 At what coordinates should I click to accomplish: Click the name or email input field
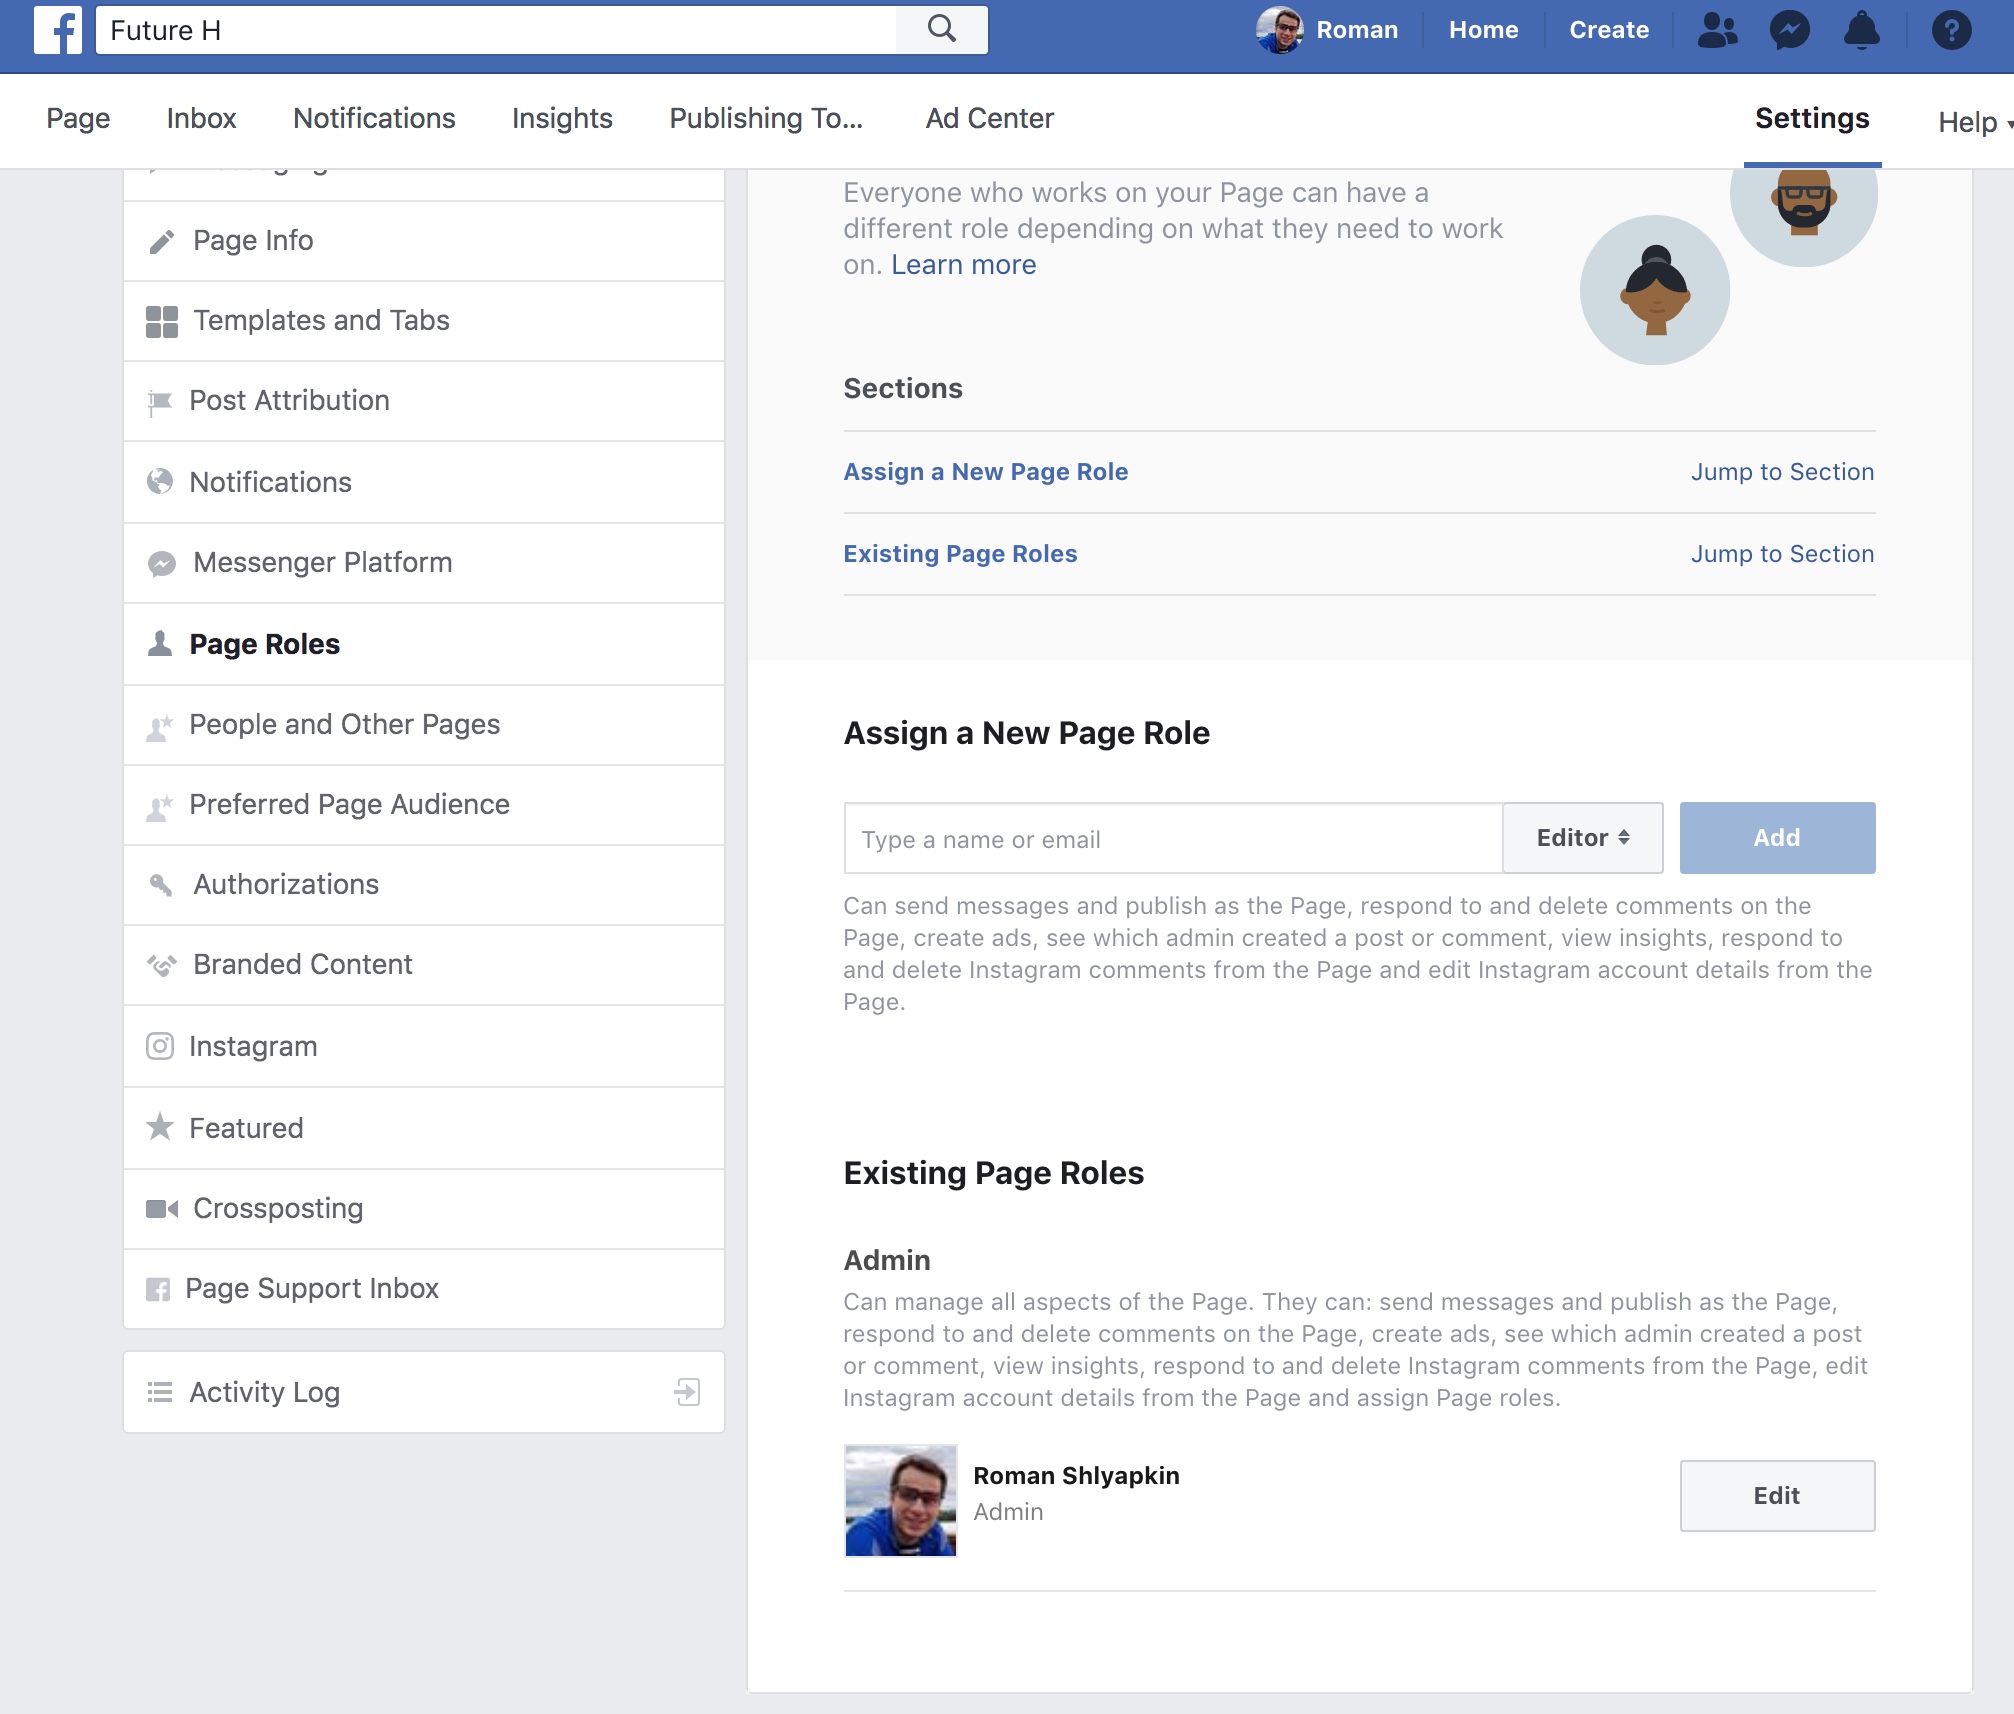[1173, 838]
